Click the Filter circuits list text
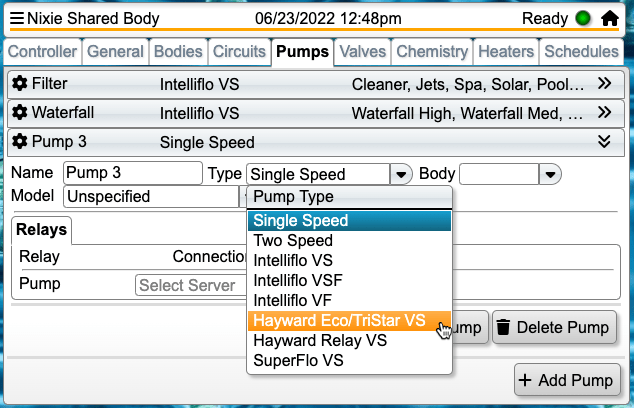Screen dimensions: 634x408 coord(468,85)
